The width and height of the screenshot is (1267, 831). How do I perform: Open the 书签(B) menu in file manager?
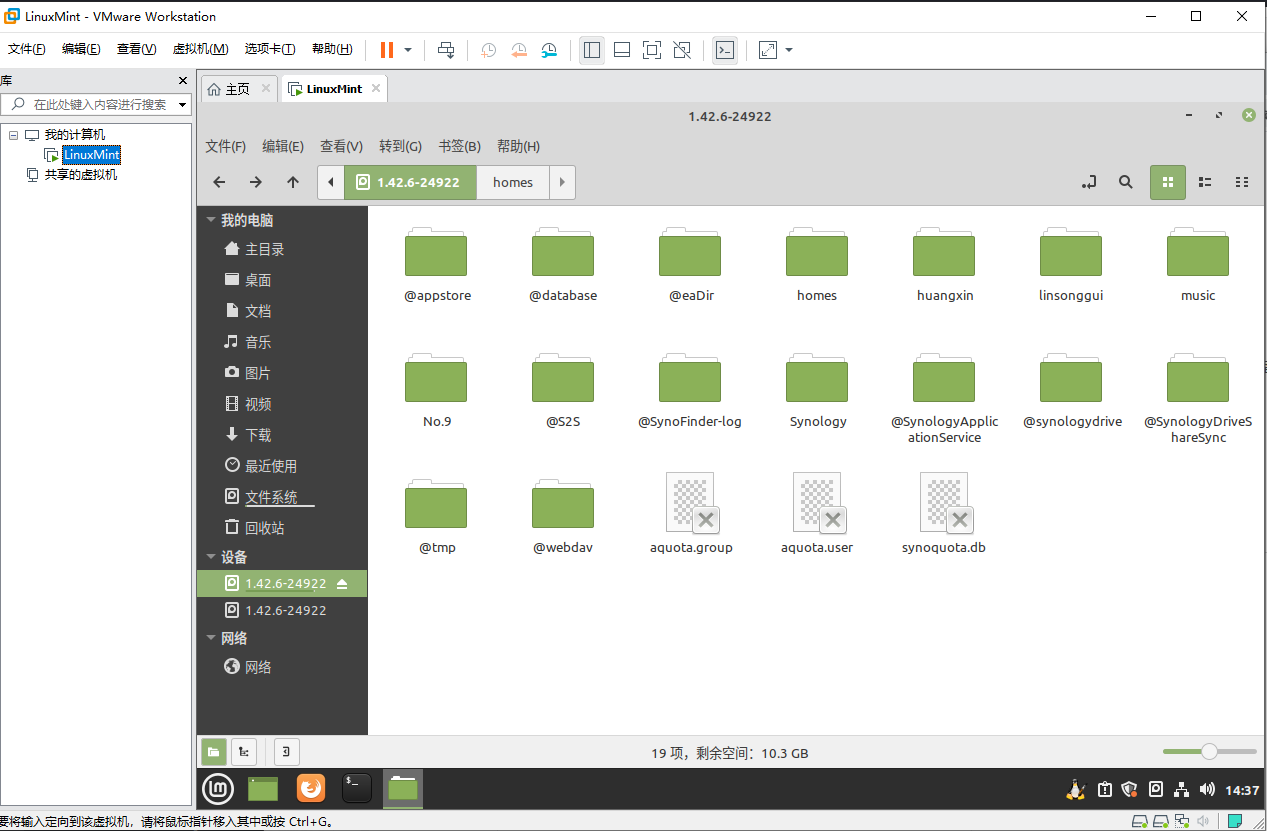[459, 146]
